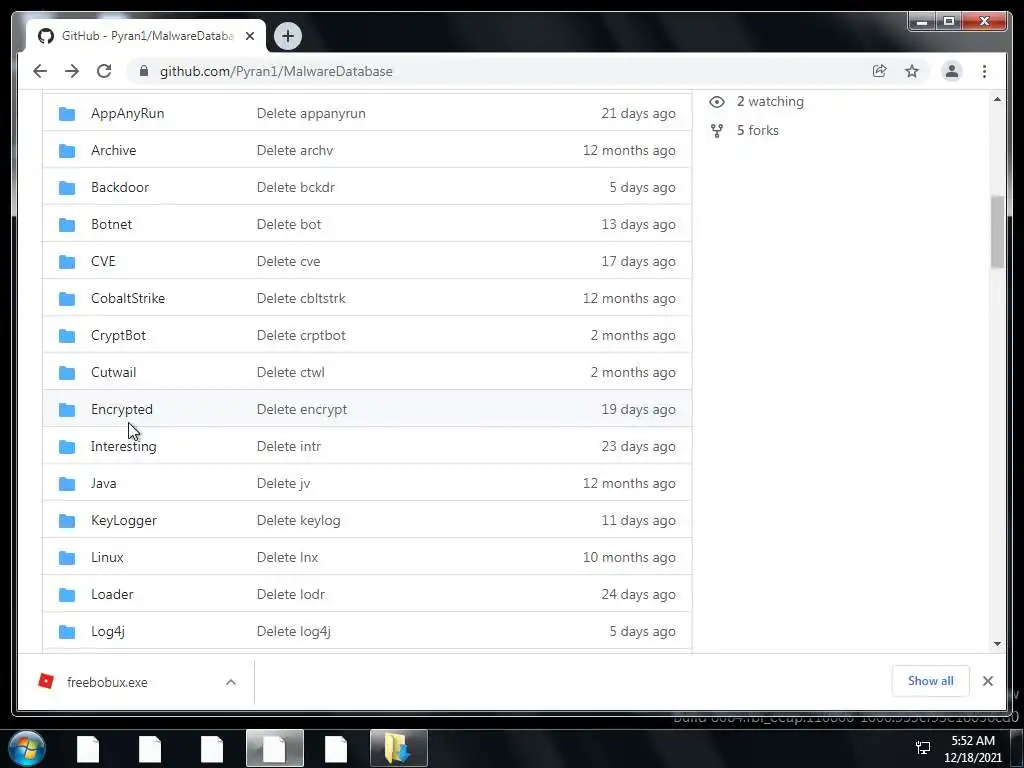Open the Linux folder link
1024x768 pixels.
(107, 557)
